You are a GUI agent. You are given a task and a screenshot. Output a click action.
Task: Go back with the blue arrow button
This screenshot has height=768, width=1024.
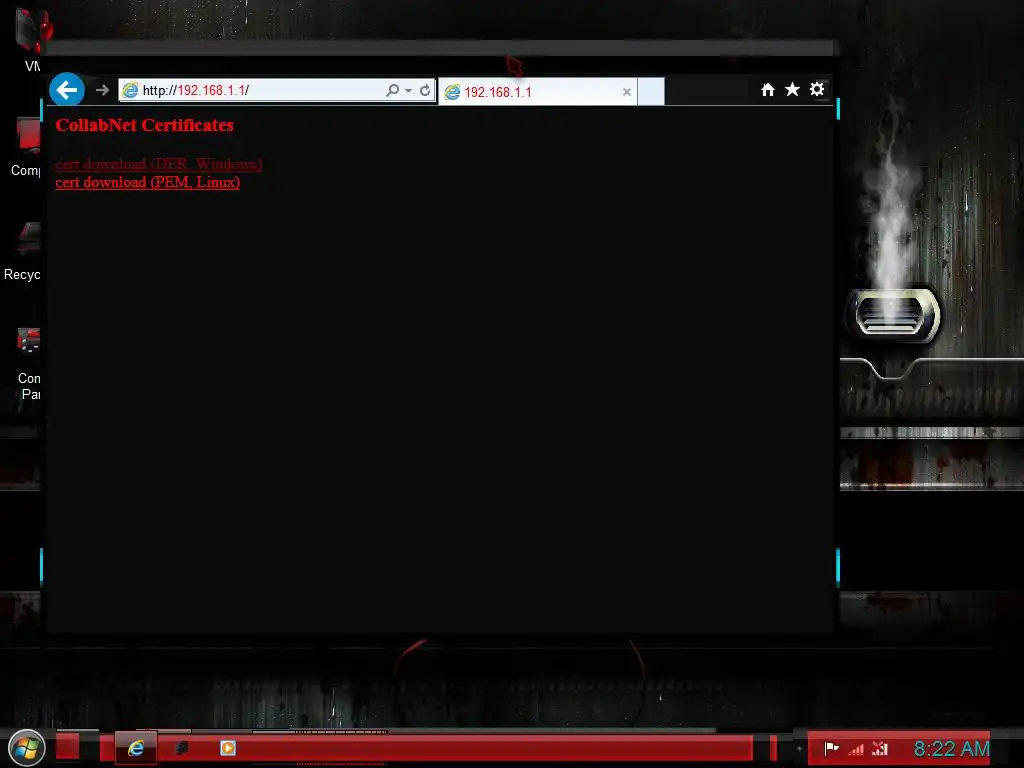click(x=67, y=89)
